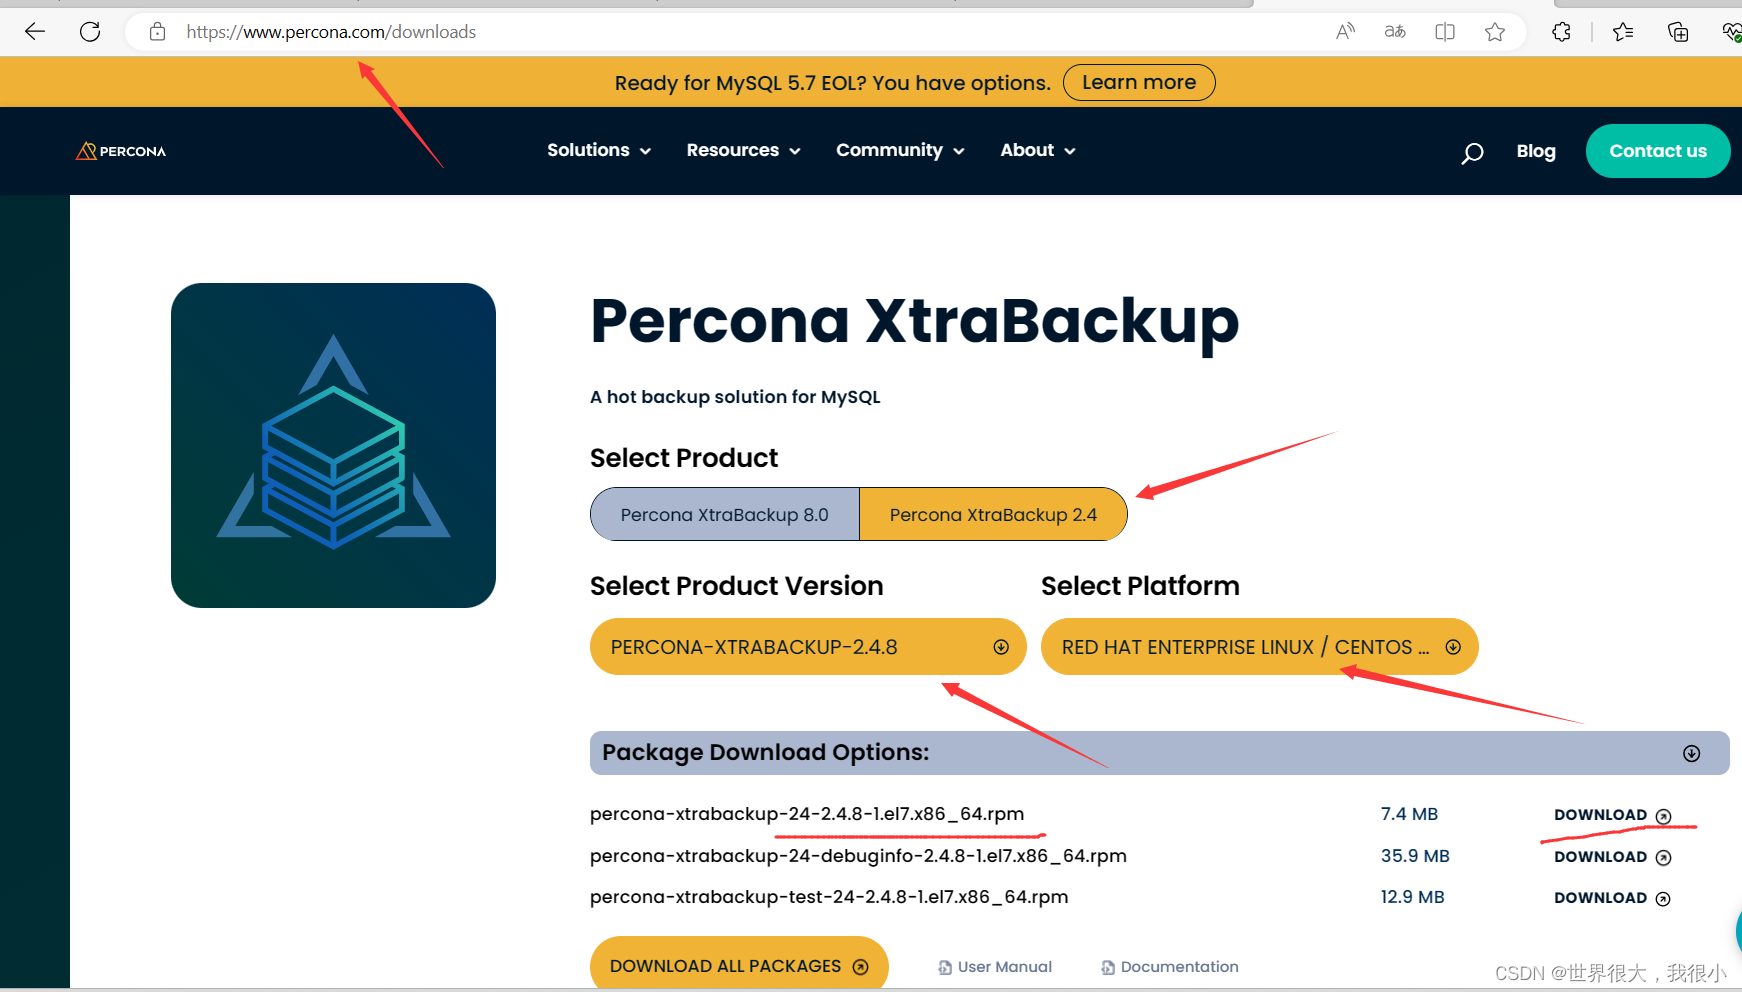Viewport: 1742px width, 992px height.
Task: Open the site search magnifier icon
Action: click(1472, 152)
